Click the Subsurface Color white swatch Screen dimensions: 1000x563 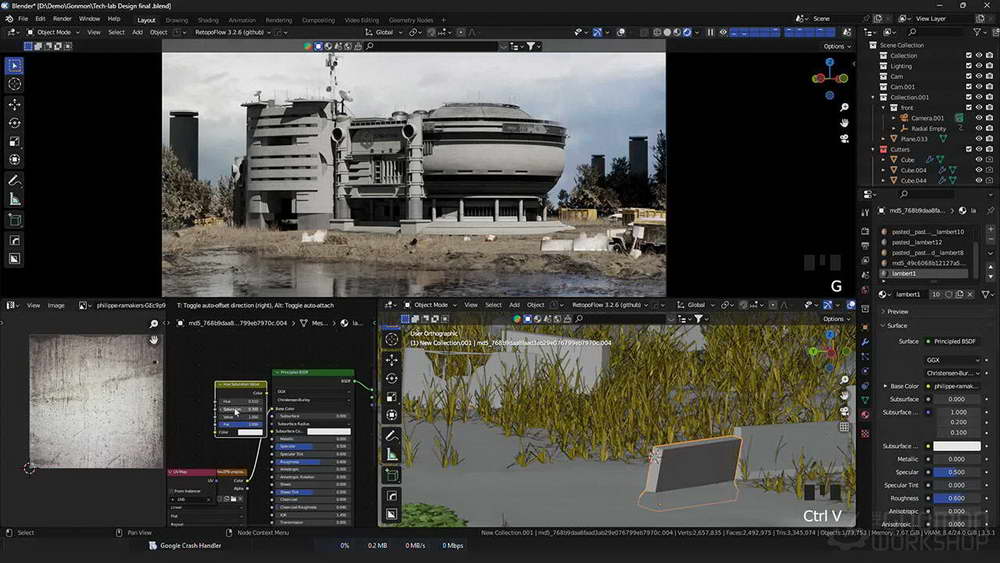pyautogui.click(x=957, y=446)
